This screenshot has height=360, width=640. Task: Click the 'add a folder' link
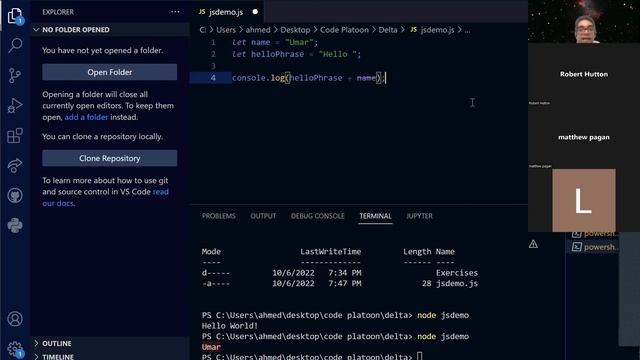tap(86, 117)
